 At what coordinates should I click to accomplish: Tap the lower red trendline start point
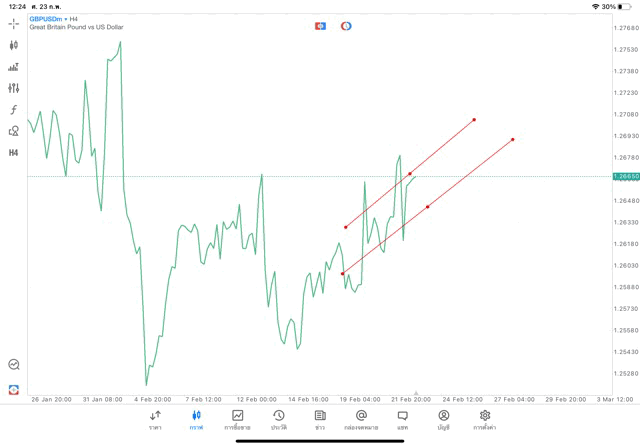(x=343, y=273)
